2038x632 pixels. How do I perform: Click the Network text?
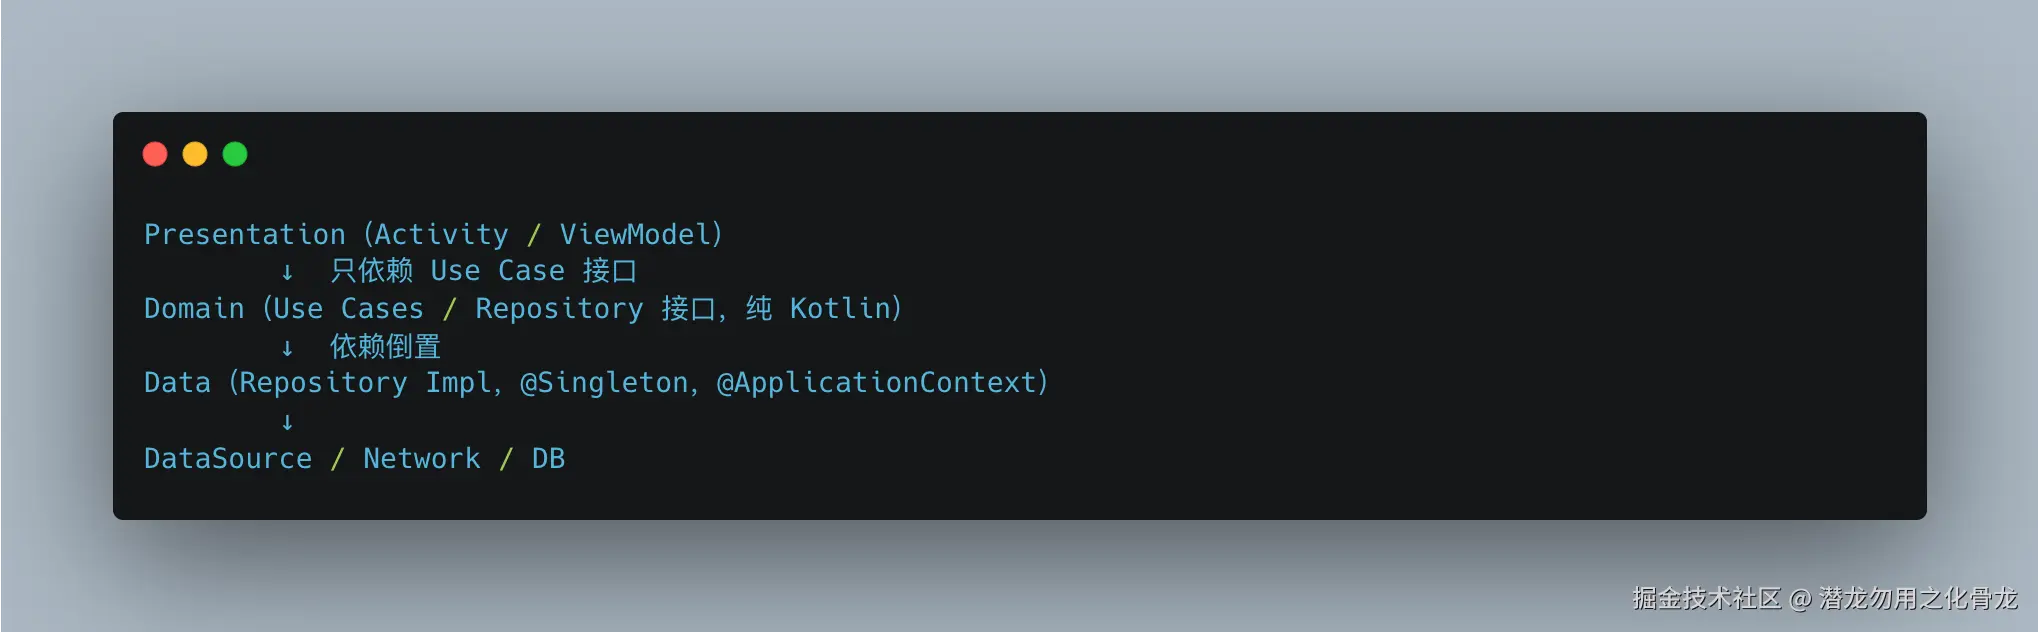click(421, 458)
